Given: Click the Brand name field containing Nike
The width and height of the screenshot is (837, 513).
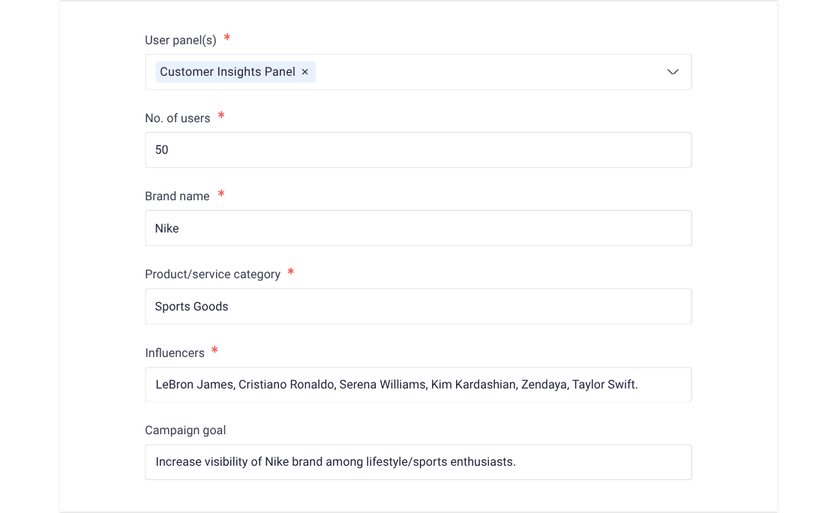Looking at the screenshot, I should [x=418, y=228].
